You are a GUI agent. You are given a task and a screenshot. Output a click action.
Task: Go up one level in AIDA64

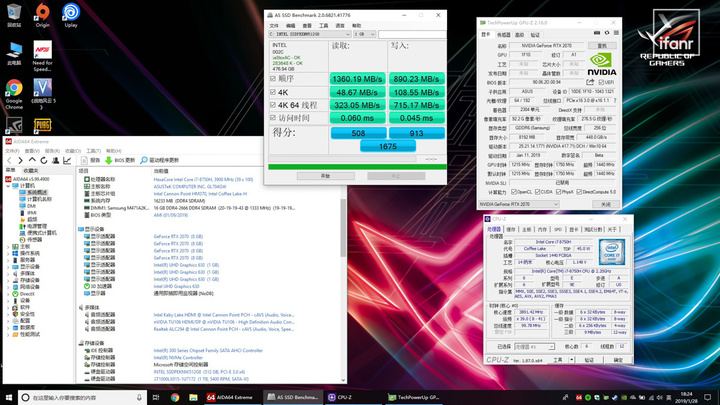pos(32,160)
